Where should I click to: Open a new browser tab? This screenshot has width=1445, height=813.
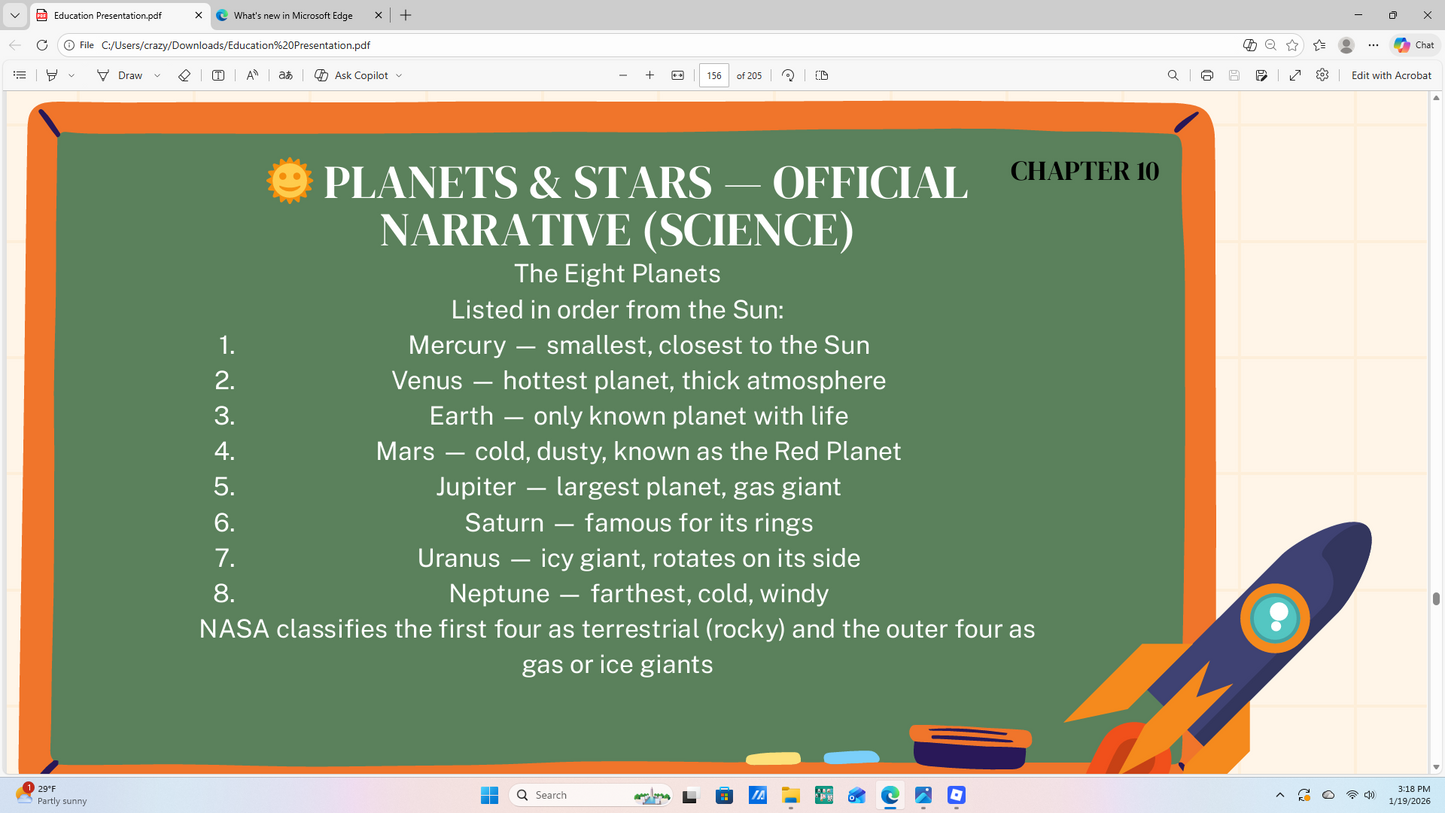pyautogui.click(x=405, y=16)
